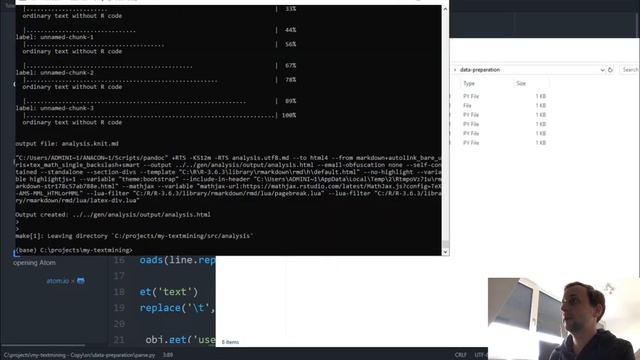Expand the breadcrumb arrow before data-preparation
This screenshot has width=640, height=360.
pyautogui.click(x=455, y=70)
